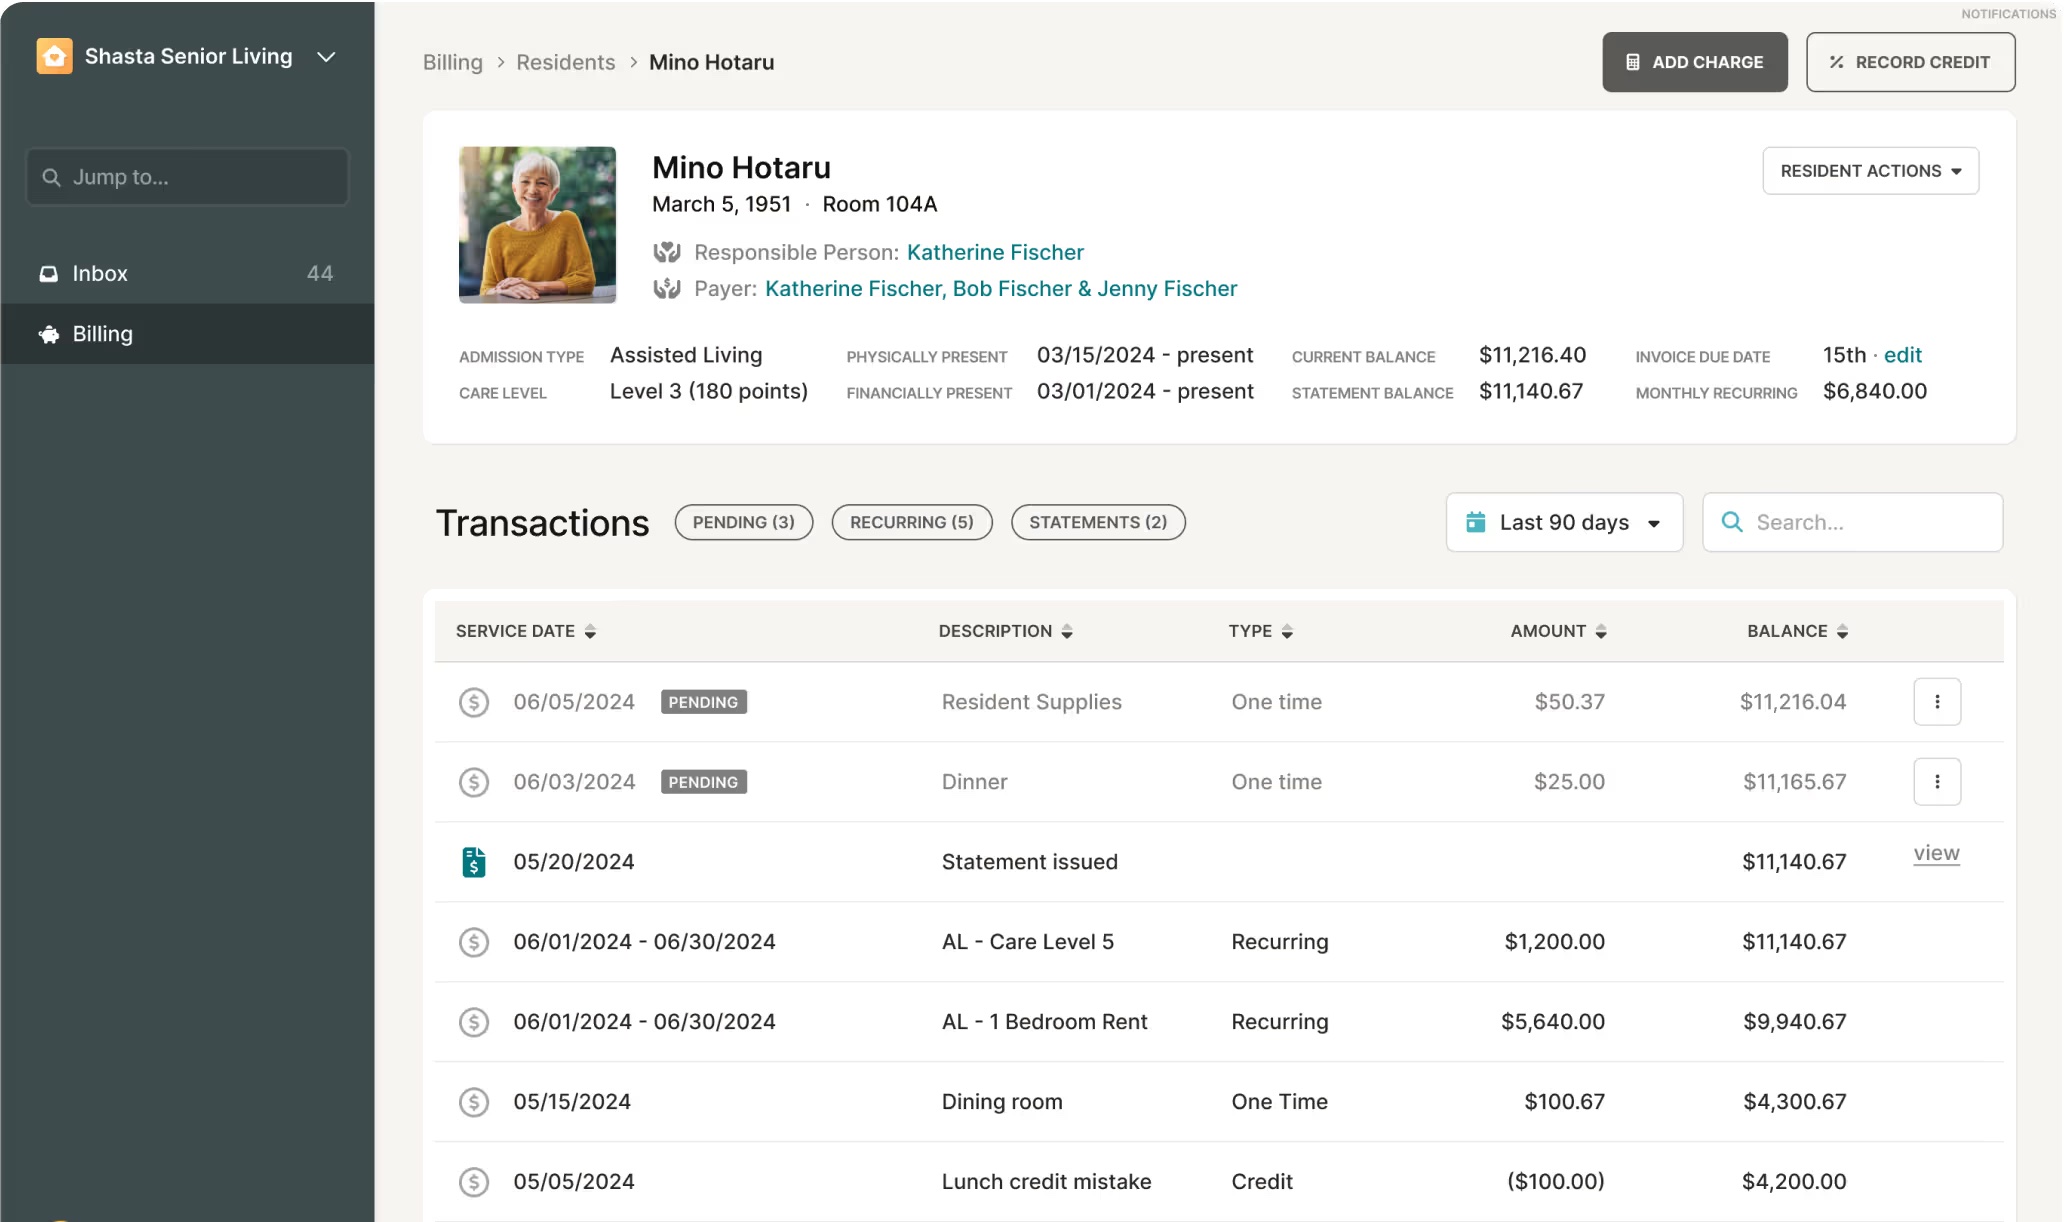Open Katherine Fischer responsible person link

[994, 252]
